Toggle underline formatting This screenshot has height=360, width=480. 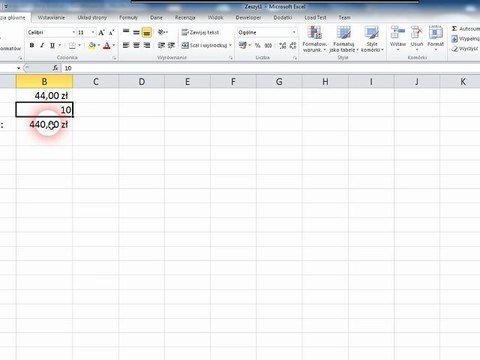tap(52, 45)
